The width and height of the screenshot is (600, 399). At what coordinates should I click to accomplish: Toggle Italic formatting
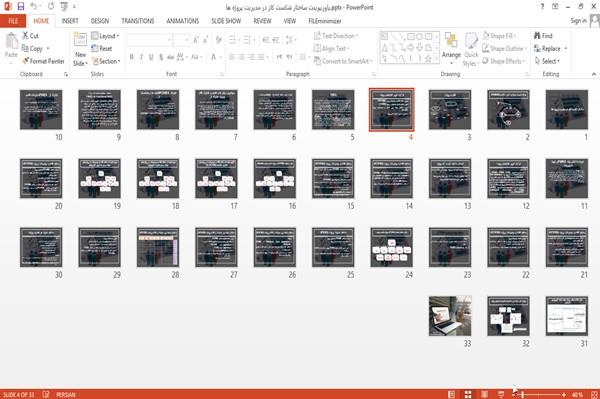(141, 57)
